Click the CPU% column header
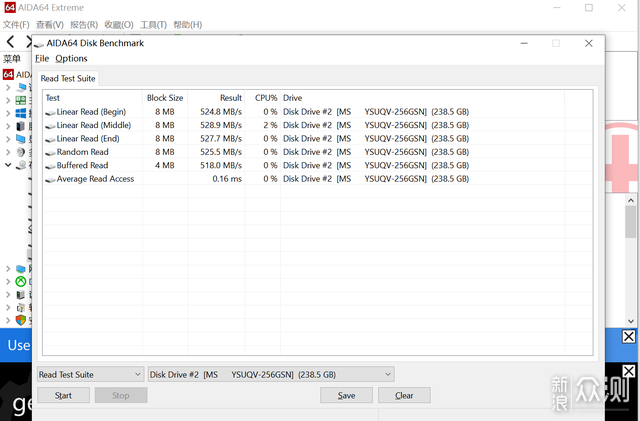This screenshot has width=640, height=421. [262, 98]
